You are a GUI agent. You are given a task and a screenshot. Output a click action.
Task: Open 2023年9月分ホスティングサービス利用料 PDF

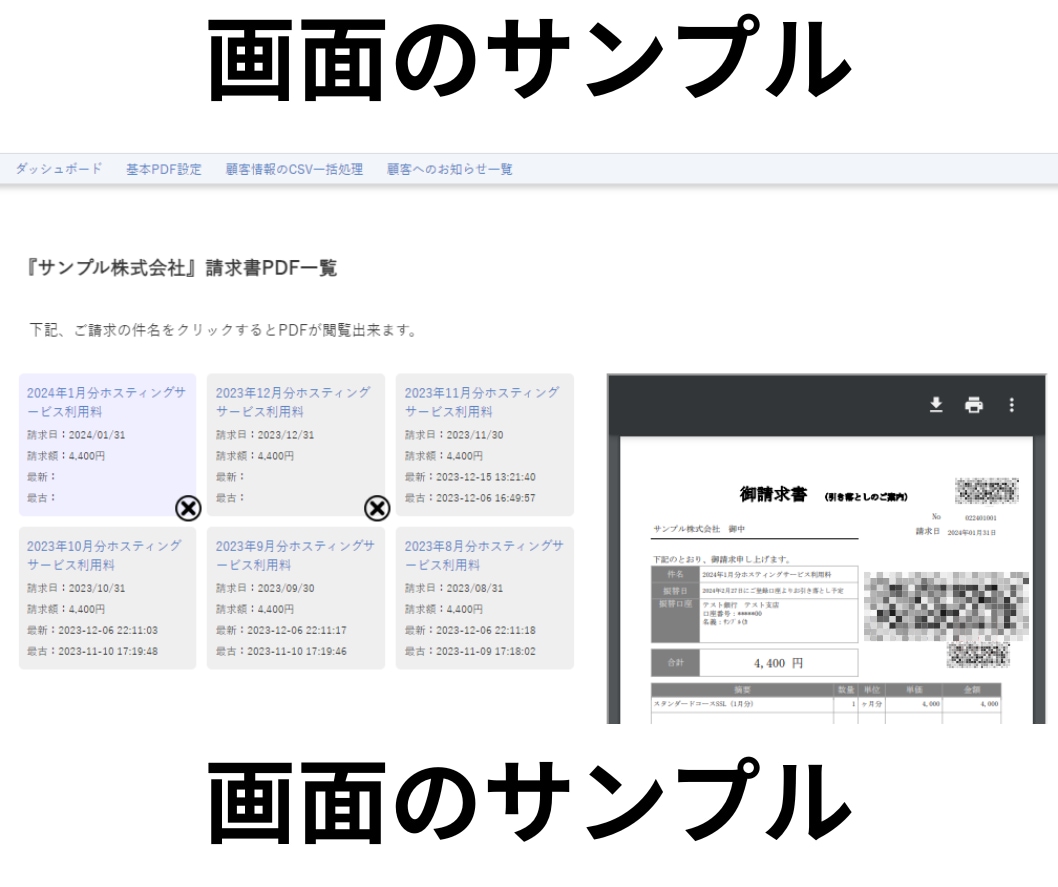[x=295, y=555]
